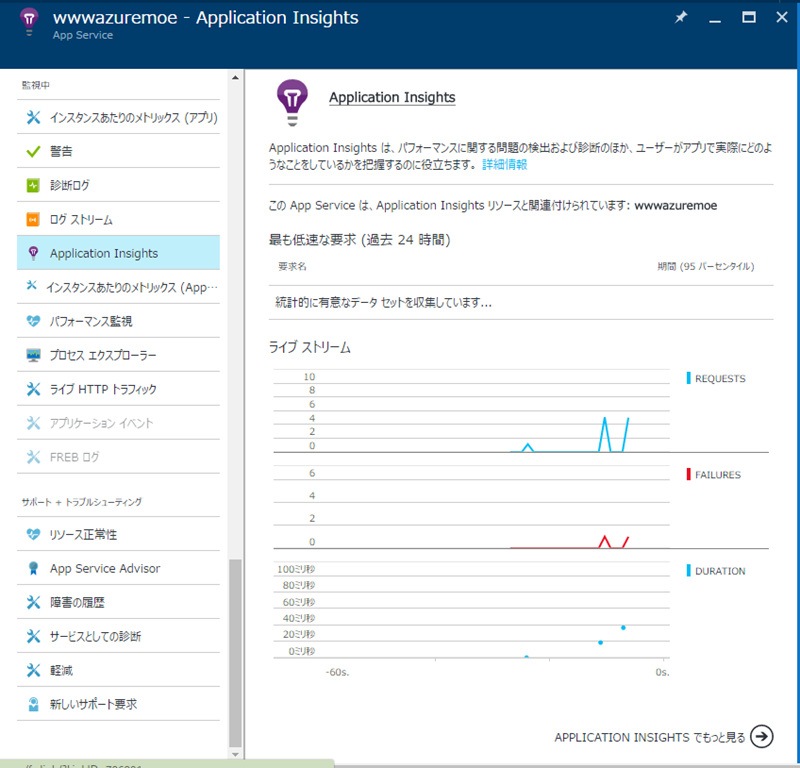Click the DURATION blue legend swatch

pyautogui.click(x=689, y=571)
